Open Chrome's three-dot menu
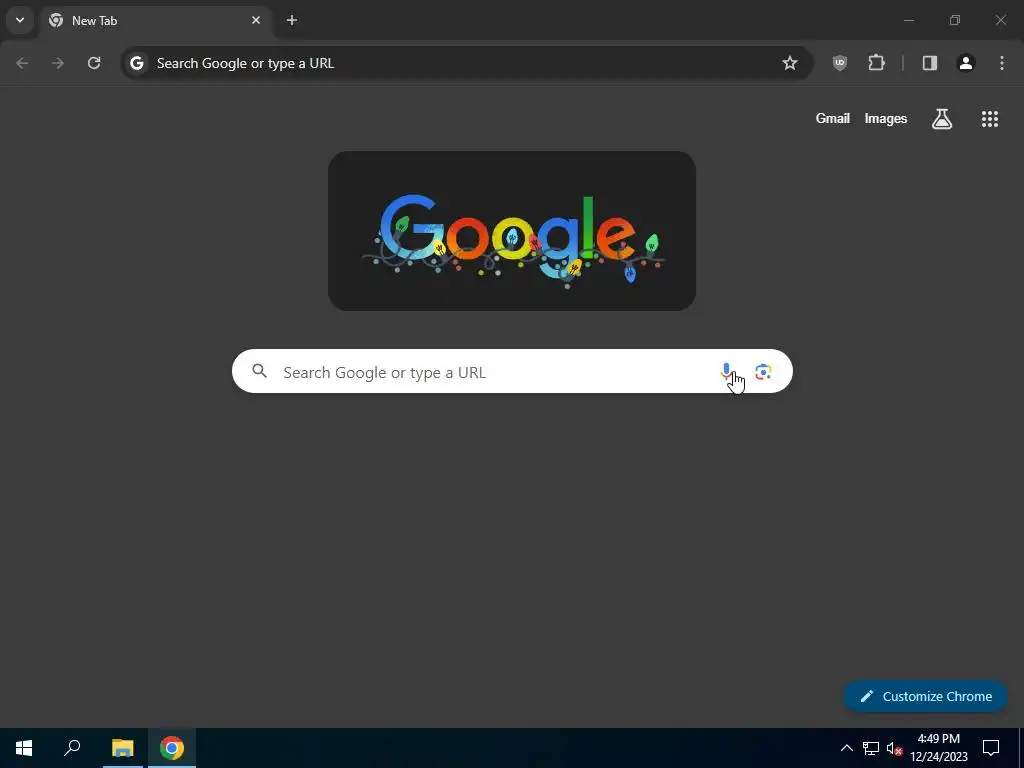Viewport: 1024px width, 768px height. (1002, 63)
